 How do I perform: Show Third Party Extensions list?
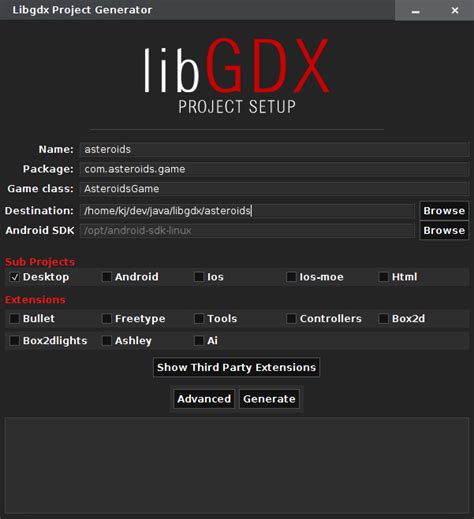click(x=236, y=367)
